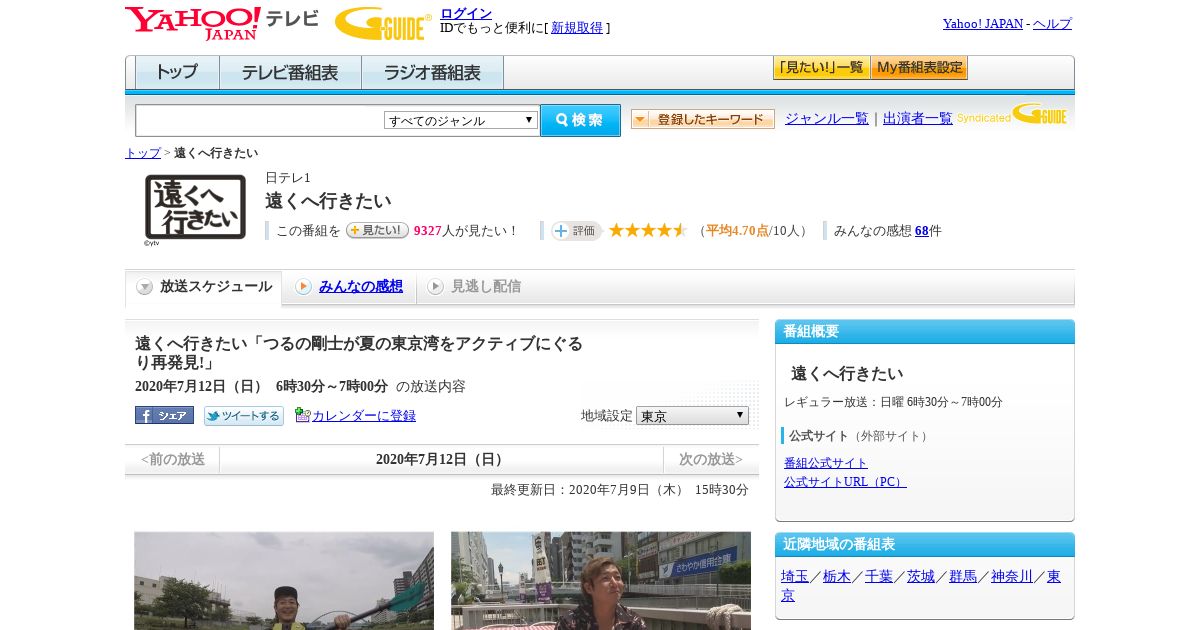Click the date label 2020年7月12日（日） in navigation bar

441,460
